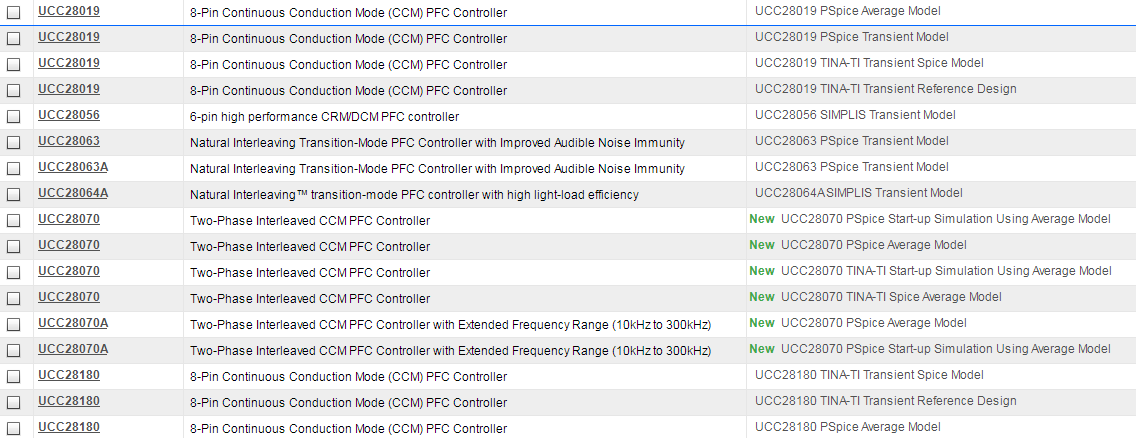The height and width of the screenshot is (438, 1136).
Task: Tick the checkbox for the UCC28056 row
Action: pos(14,116)
